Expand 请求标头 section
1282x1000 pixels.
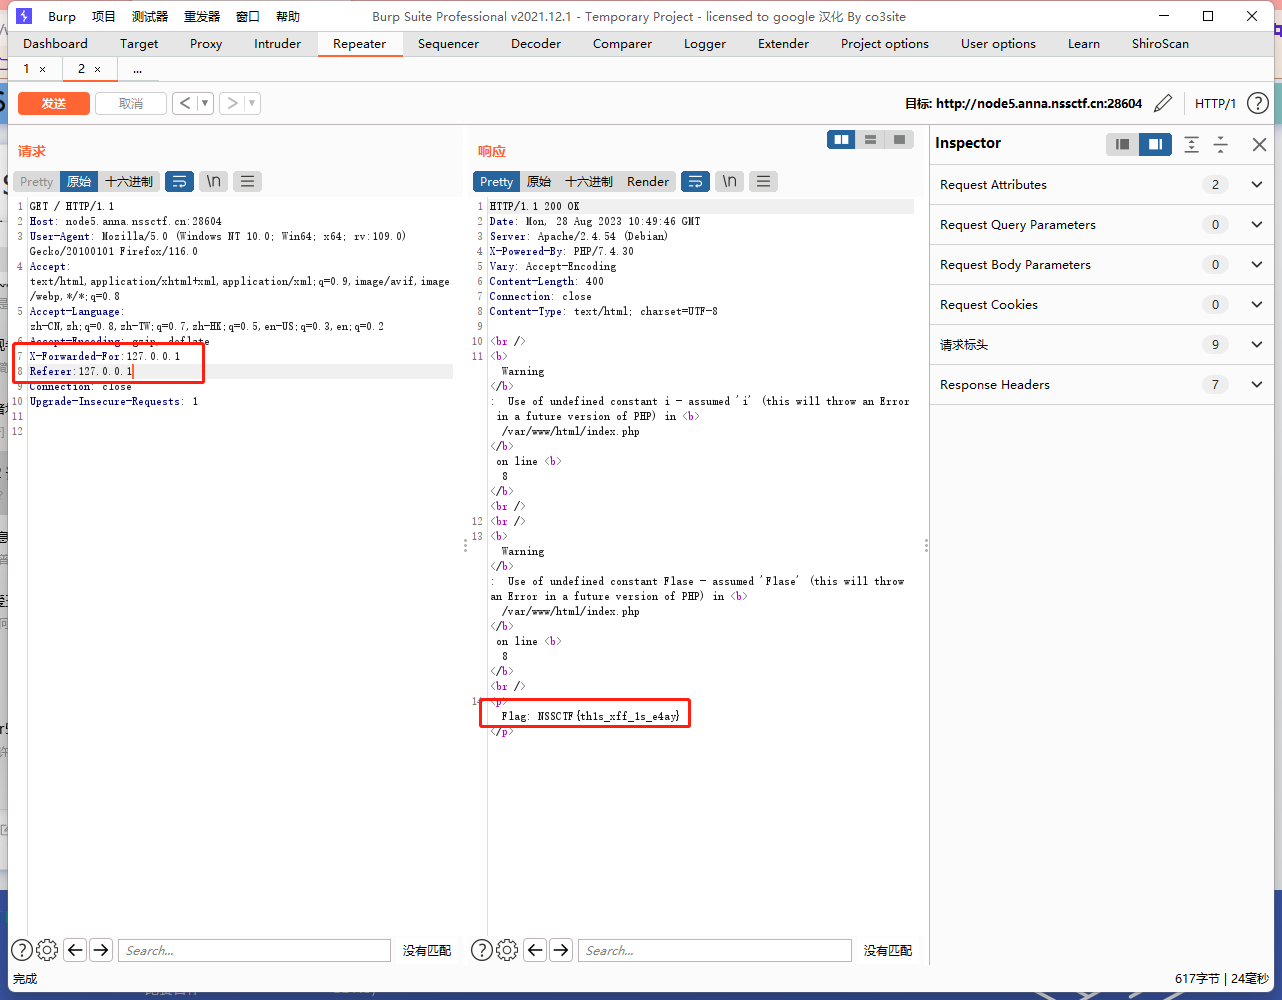[x=1103, y=344]
